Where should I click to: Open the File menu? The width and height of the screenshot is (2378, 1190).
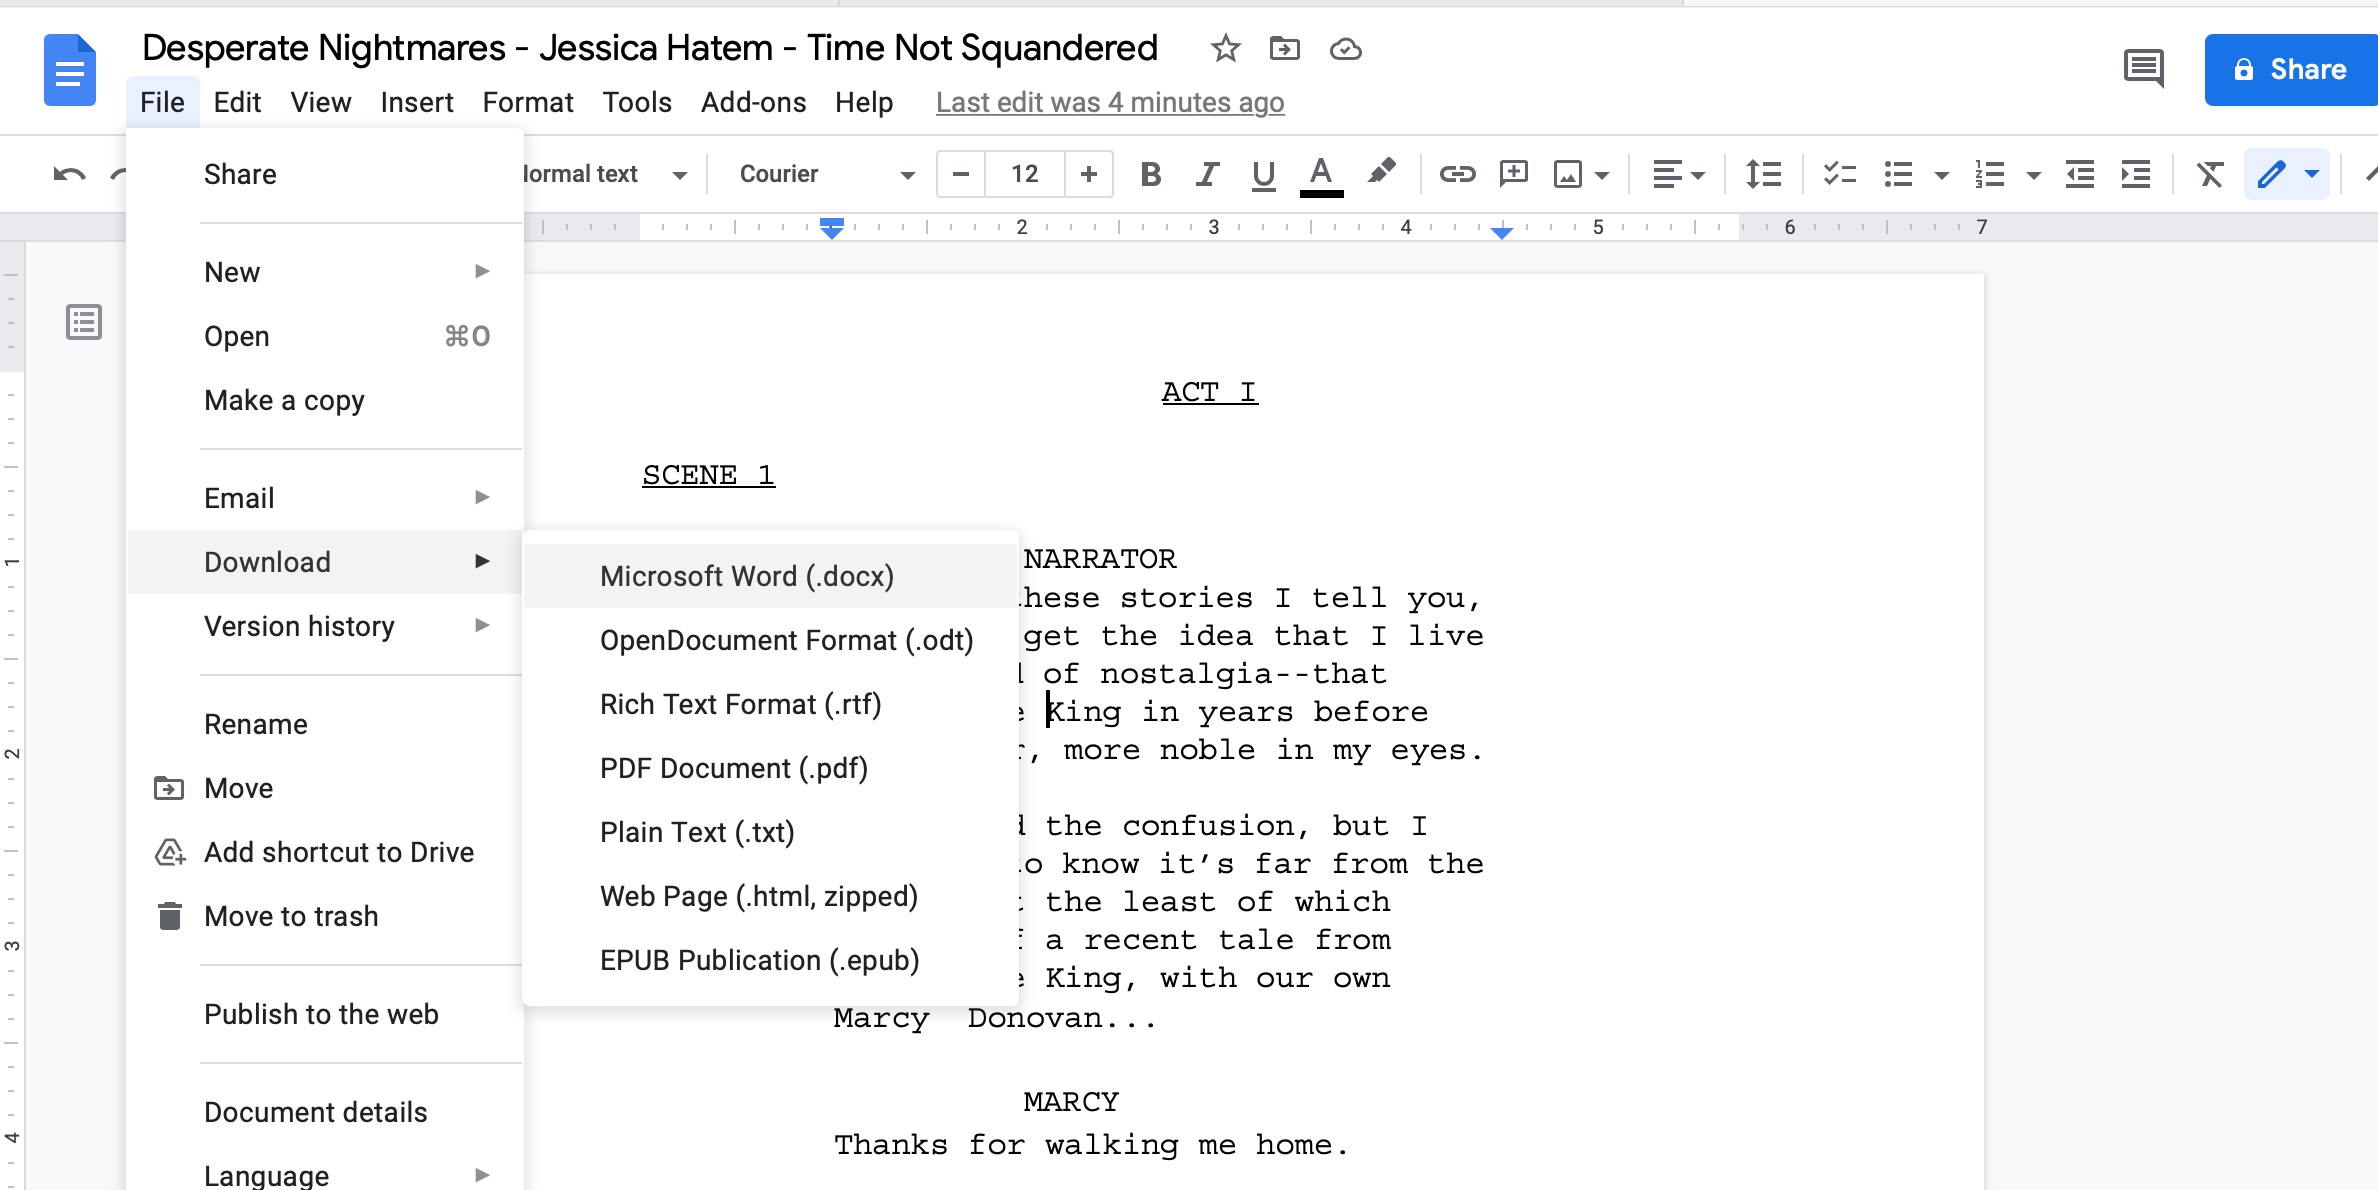[x=162, y=102]
